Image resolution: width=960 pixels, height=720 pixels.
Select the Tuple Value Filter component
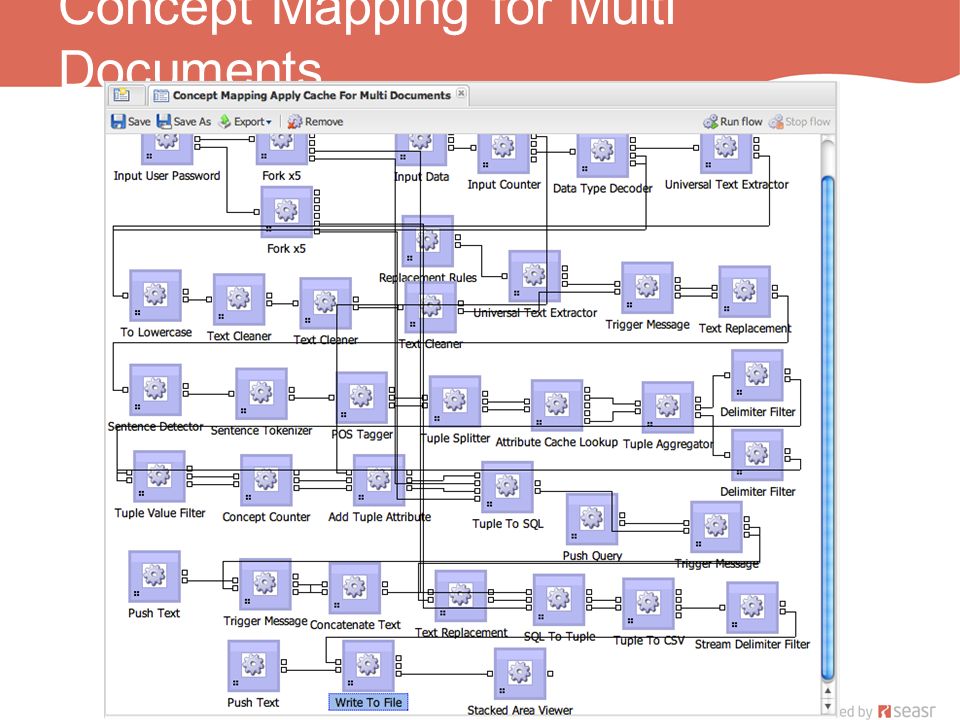point(159,476)
